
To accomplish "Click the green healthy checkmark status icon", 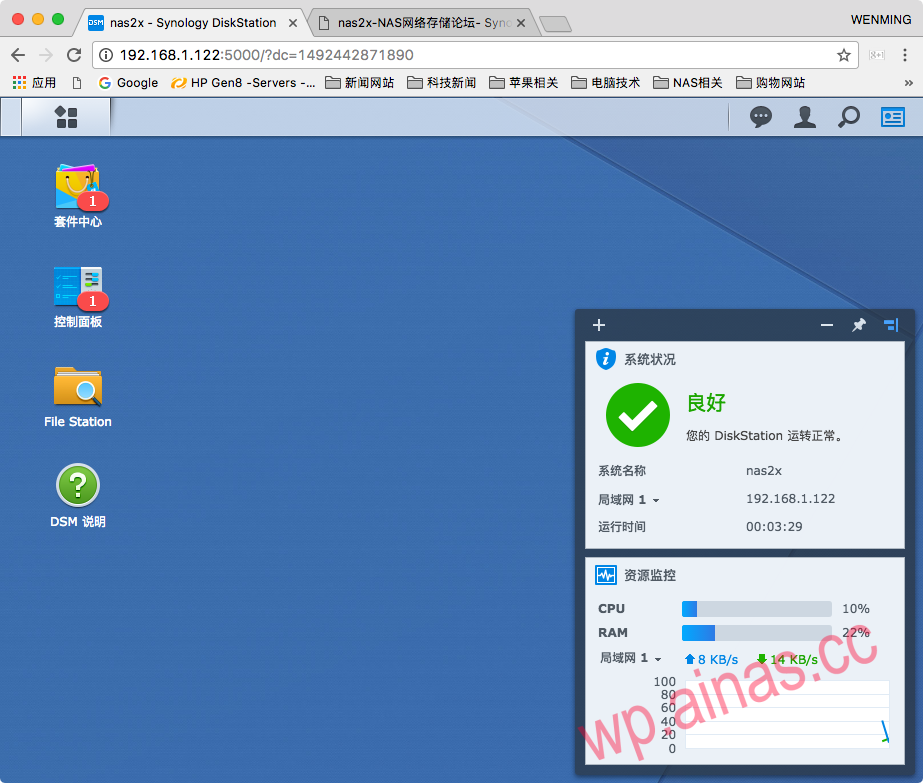I will 638,415.
